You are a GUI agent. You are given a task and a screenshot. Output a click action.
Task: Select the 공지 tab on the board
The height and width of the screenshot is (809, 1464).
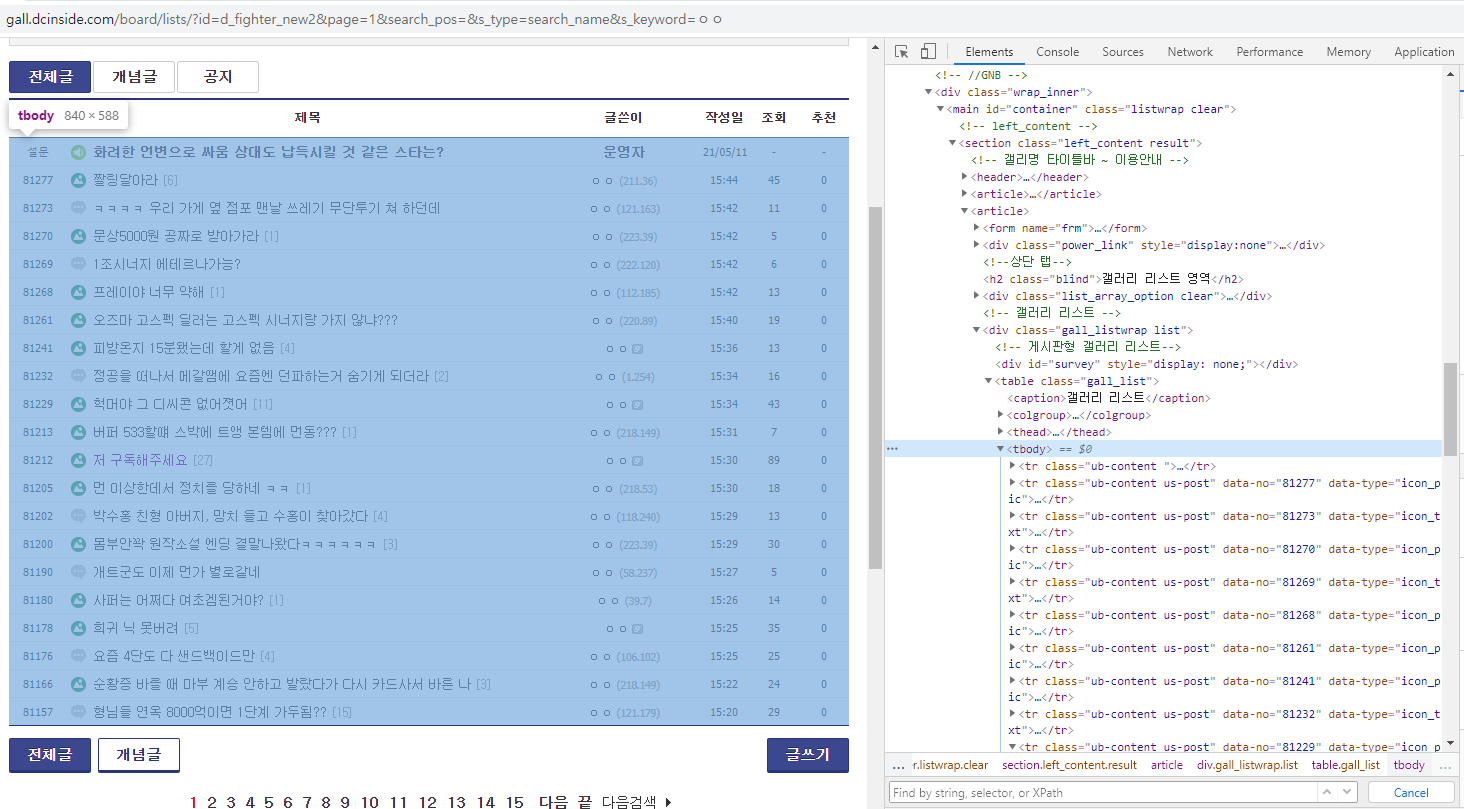coord(218,77)
